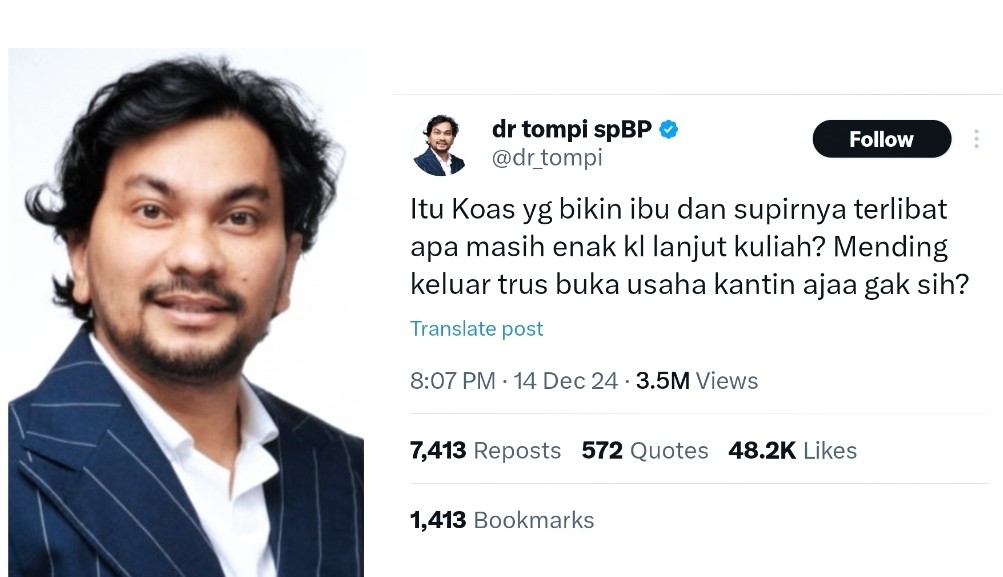
Task: Click the 'Views' label text
Action: [x=727, y=381]
